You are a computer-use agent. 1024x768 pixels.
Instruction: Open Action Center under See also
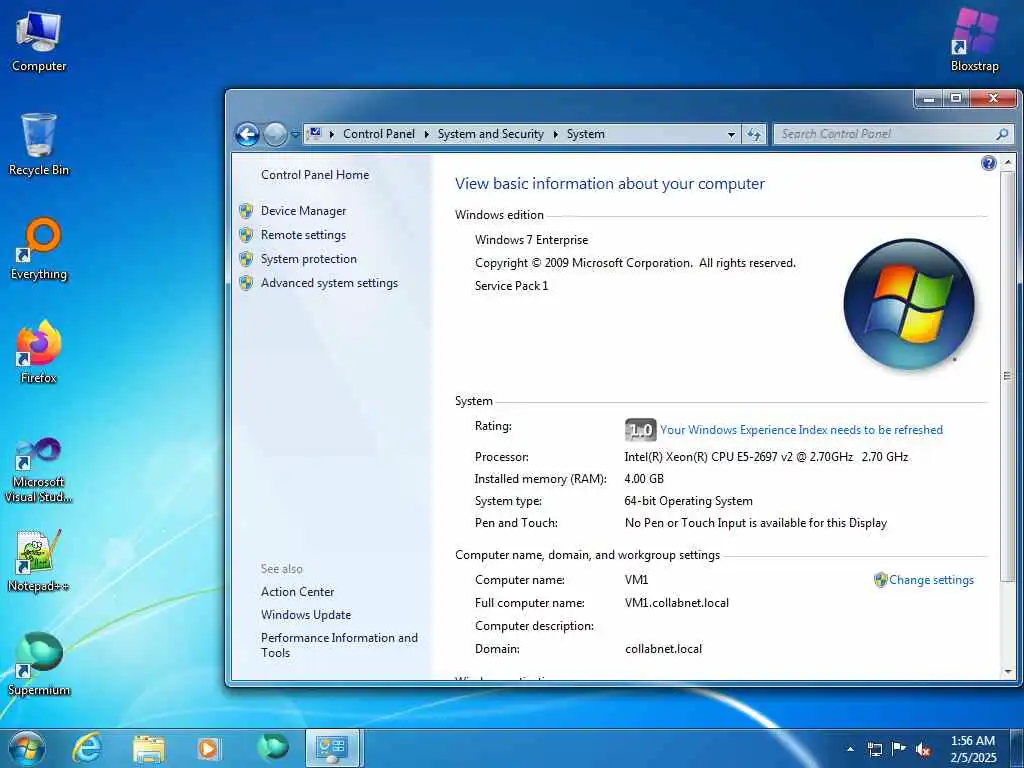[297, 592]
